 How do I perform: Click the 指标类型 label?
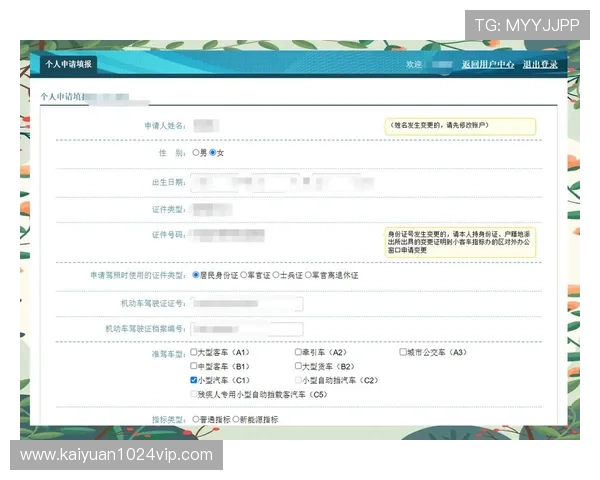pyautogui.click(x=169, y=420)
